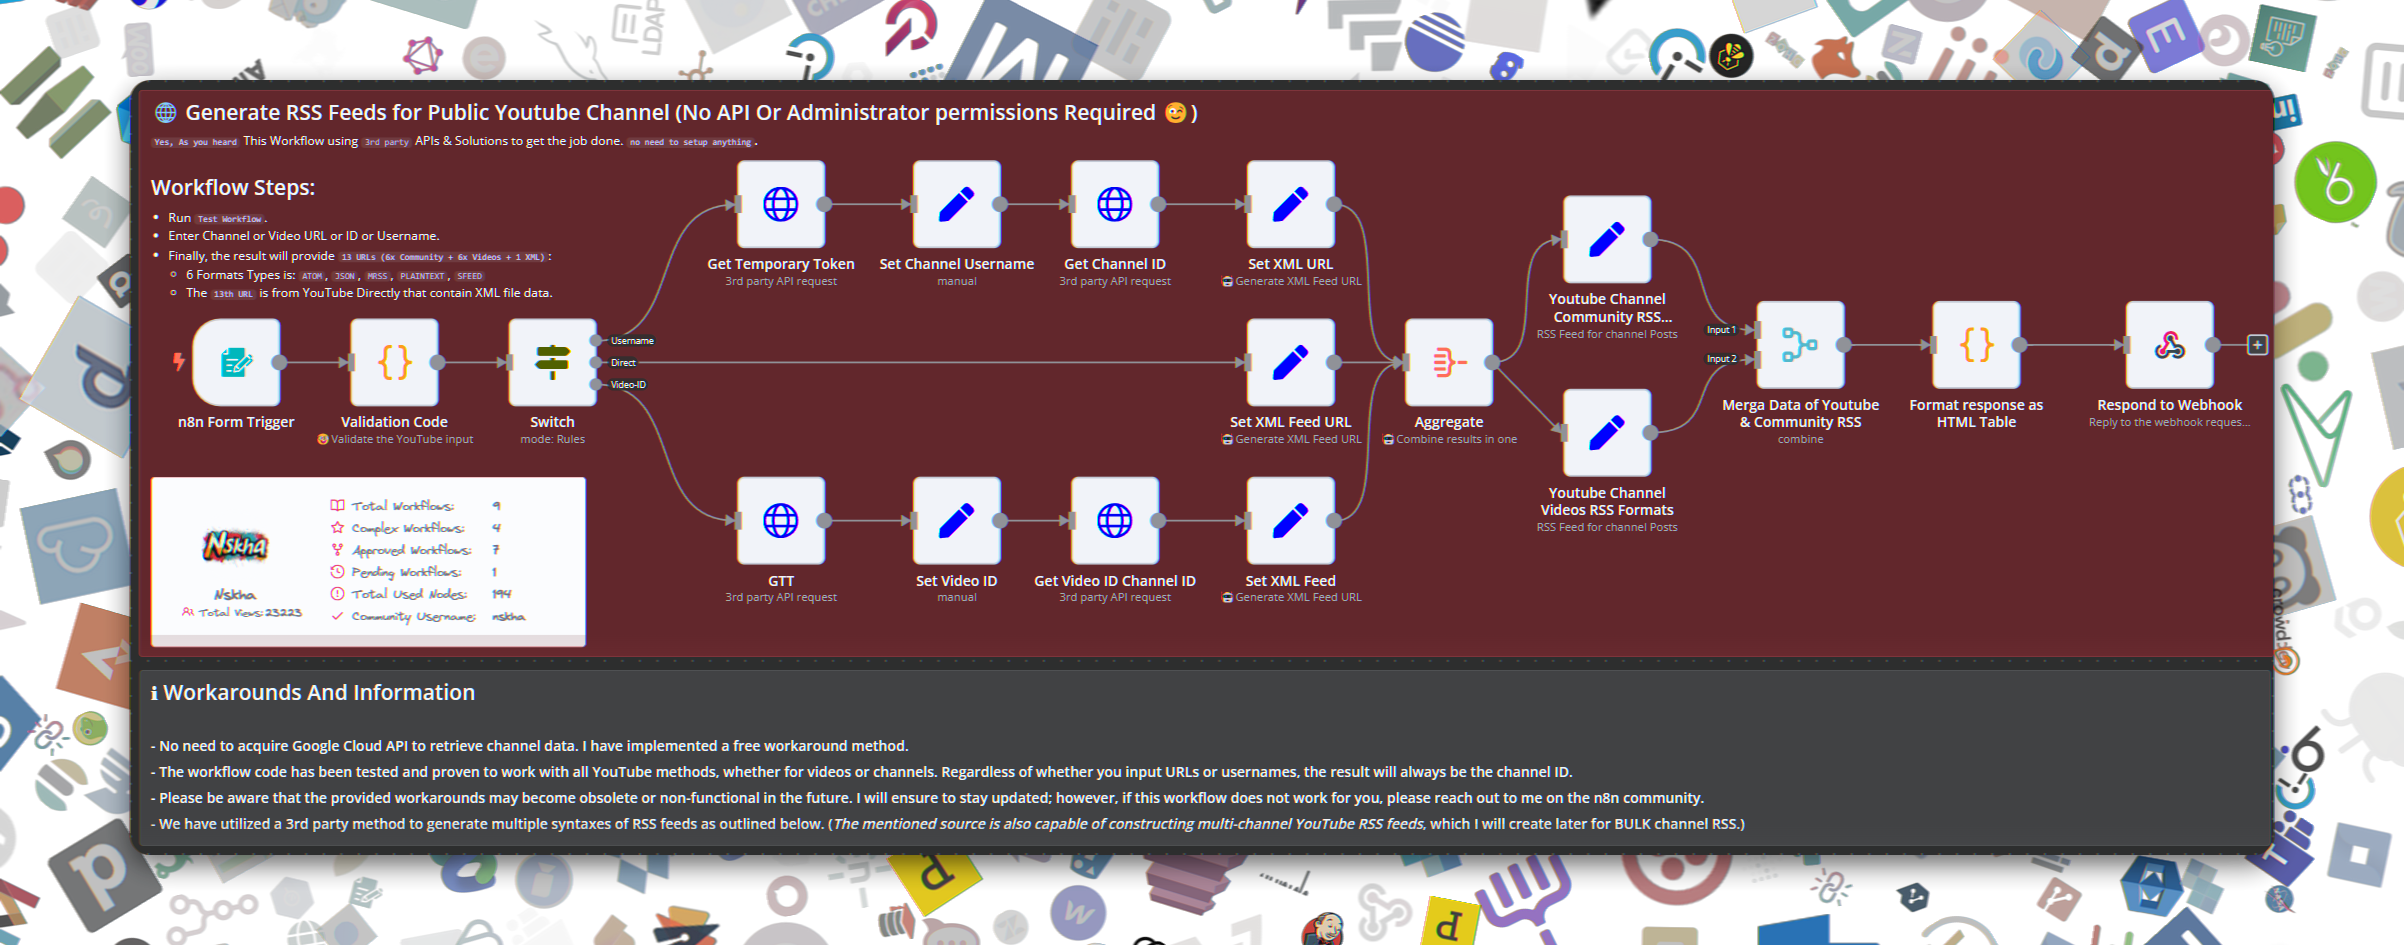Open the Get Temporary Token node

780,204
